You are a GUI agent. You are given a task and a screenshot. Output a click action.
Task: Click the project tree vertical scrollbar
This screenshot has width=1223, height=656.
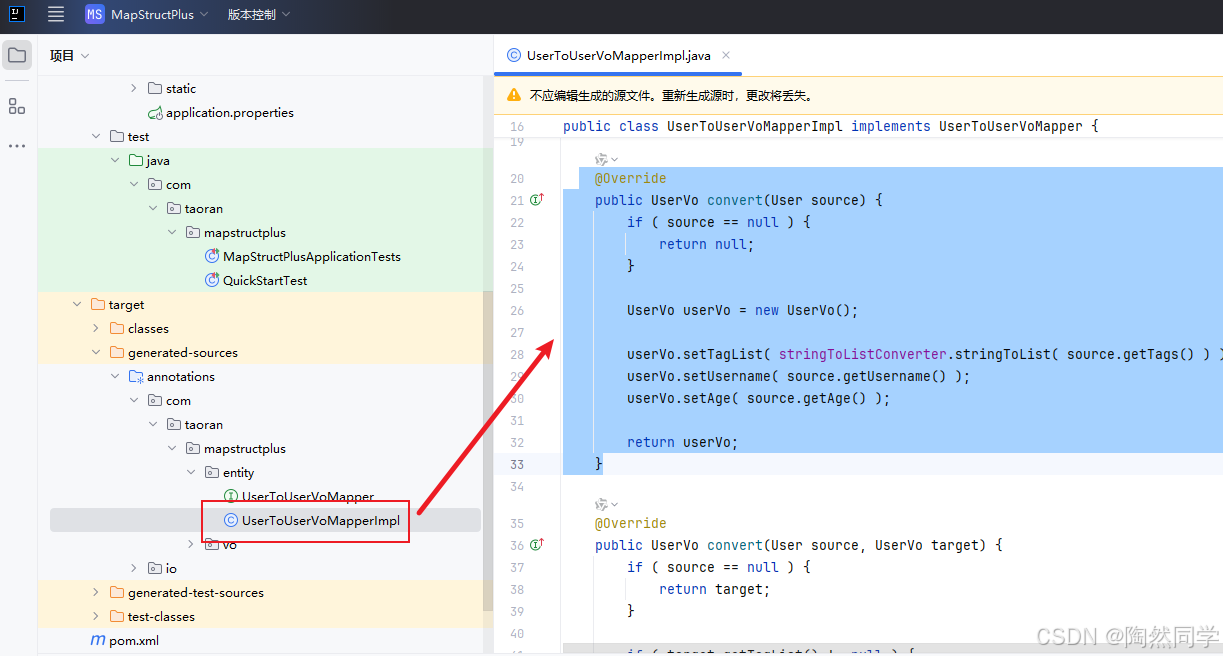tap(488, 450)
